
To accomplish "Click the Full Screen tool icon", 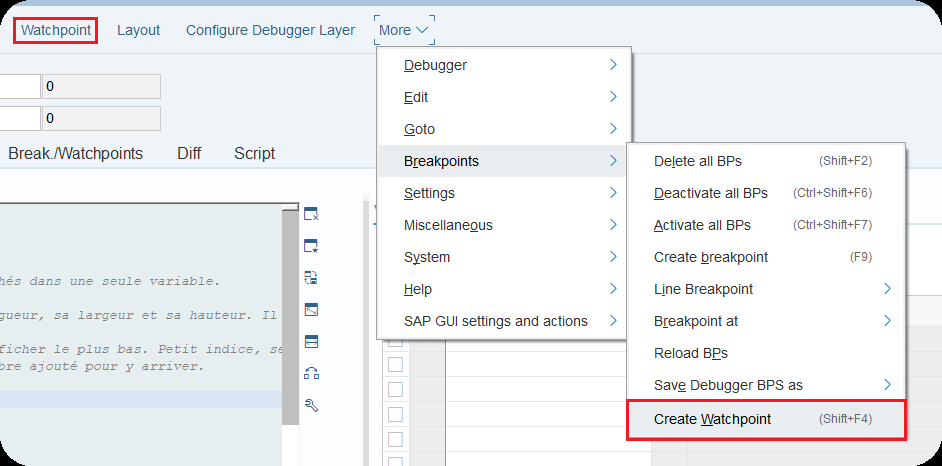I will (311, 310).
